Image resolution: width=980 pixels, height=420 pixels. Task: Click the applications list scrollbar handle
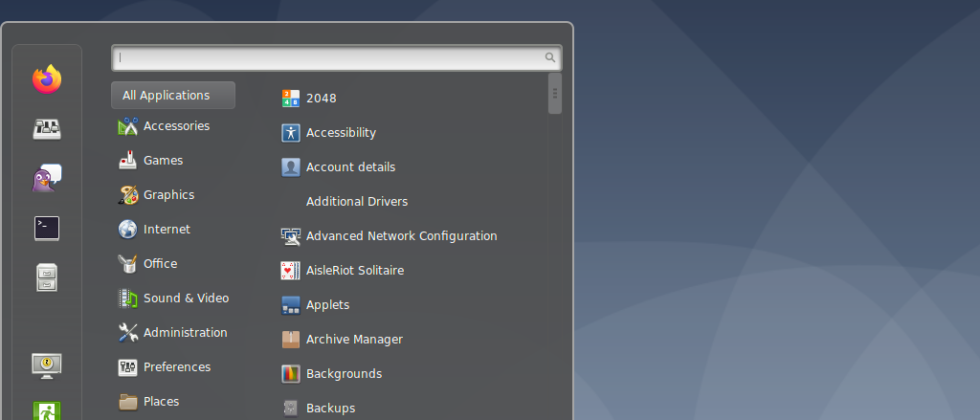pyautogui.click(x=555, y=95)
